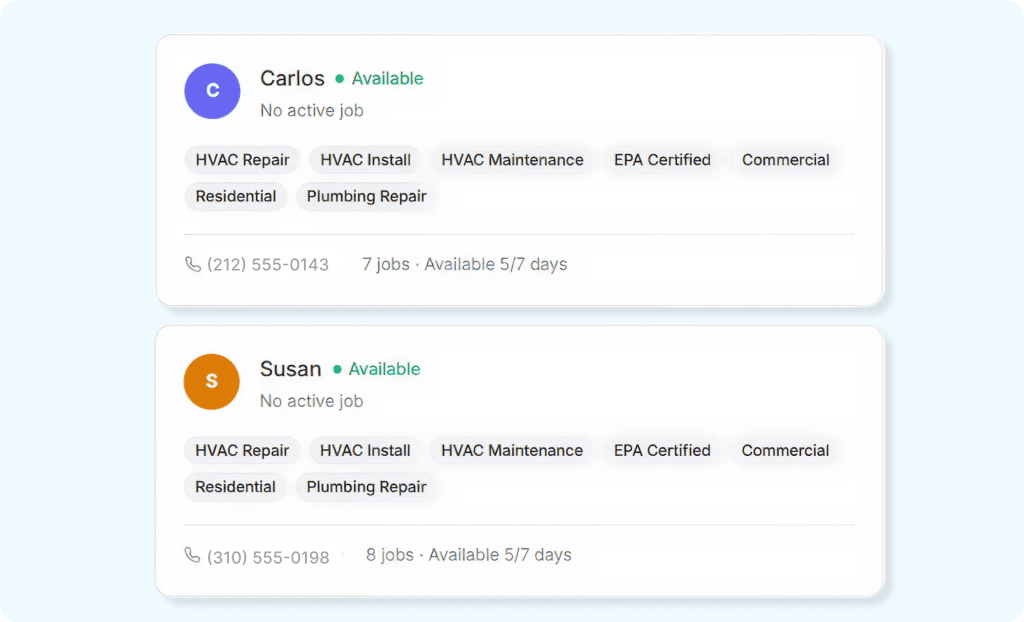Image resolution: width=1024 pixels, height=622 pixels.
Task: Click the Residential tag on Susan's card
Action: click(235, 487)
